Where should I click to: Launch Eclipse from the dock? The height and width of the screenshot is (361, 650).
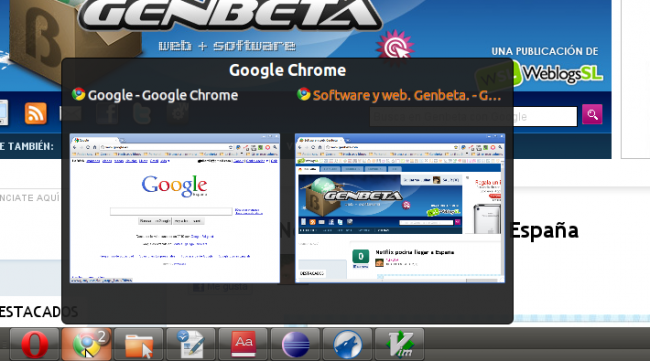point(295,344)
